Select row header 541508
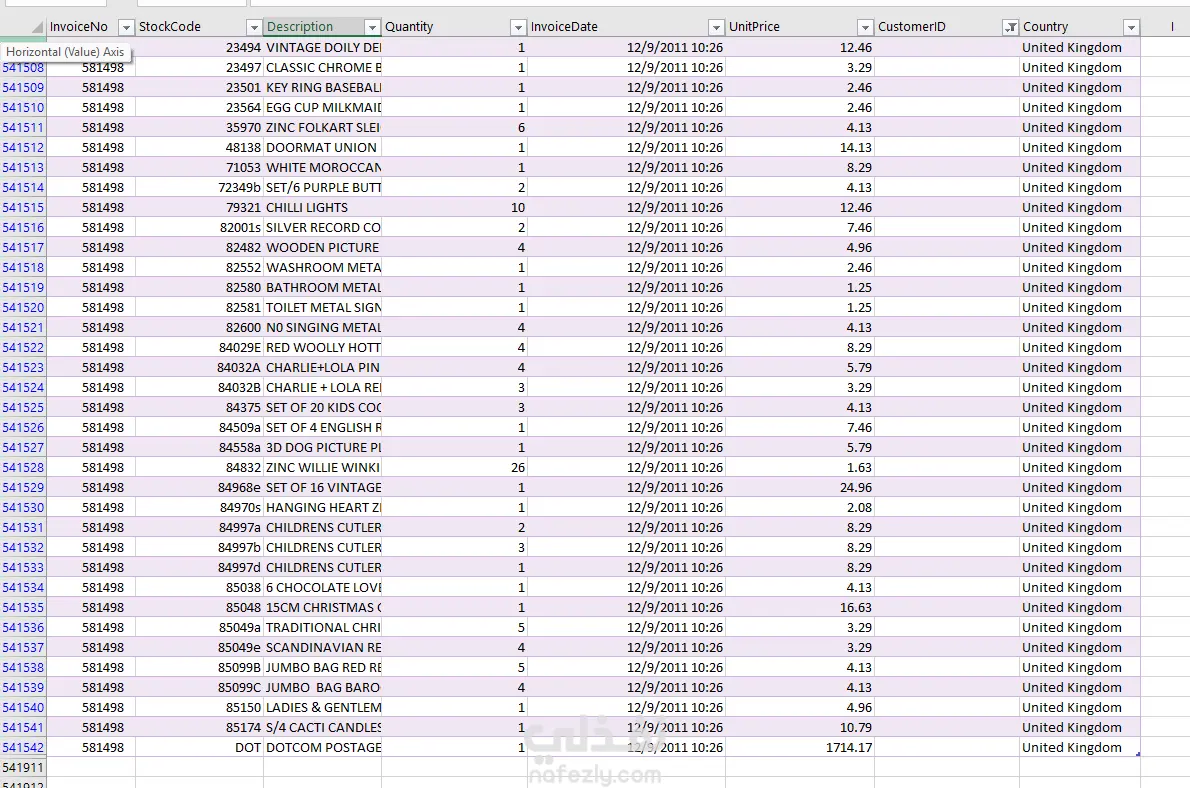 (23, 68)
